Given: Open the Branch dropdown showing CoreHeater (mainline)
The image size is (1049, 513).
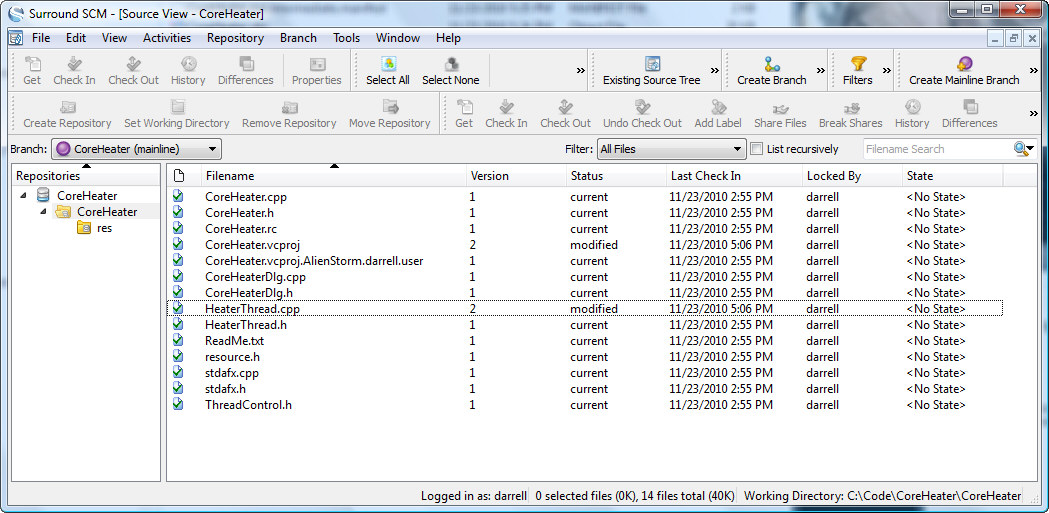Looking at the screenshot, I should [136, 149].
